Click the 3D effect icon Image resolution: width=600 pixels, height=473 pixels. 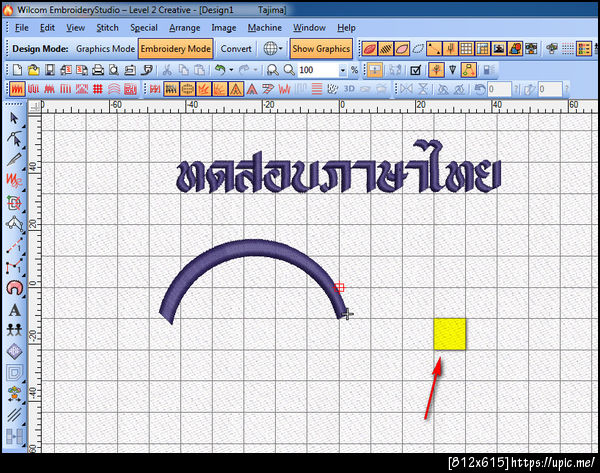tap(349, 89)
